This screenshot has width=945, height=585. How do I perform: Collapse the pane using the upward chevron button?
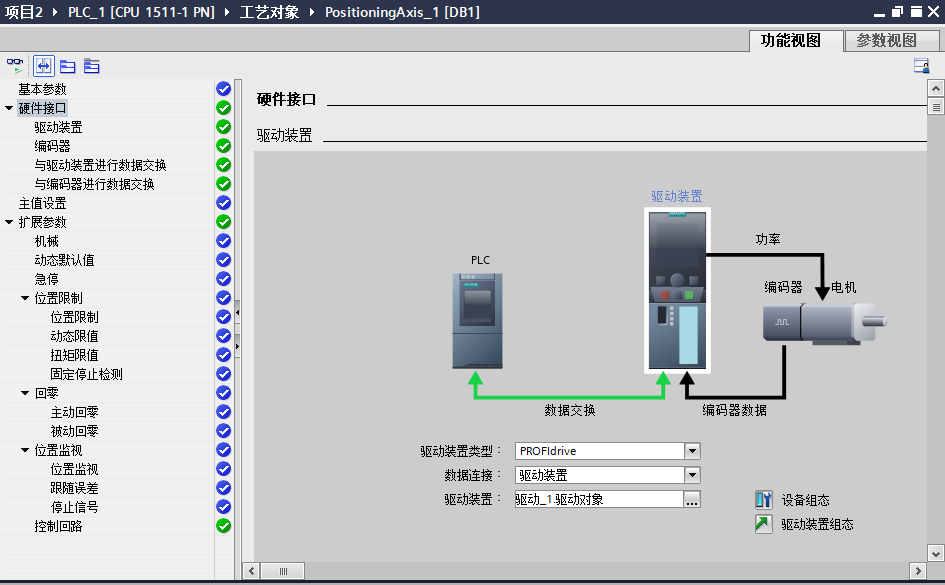(x=934, y=88)
